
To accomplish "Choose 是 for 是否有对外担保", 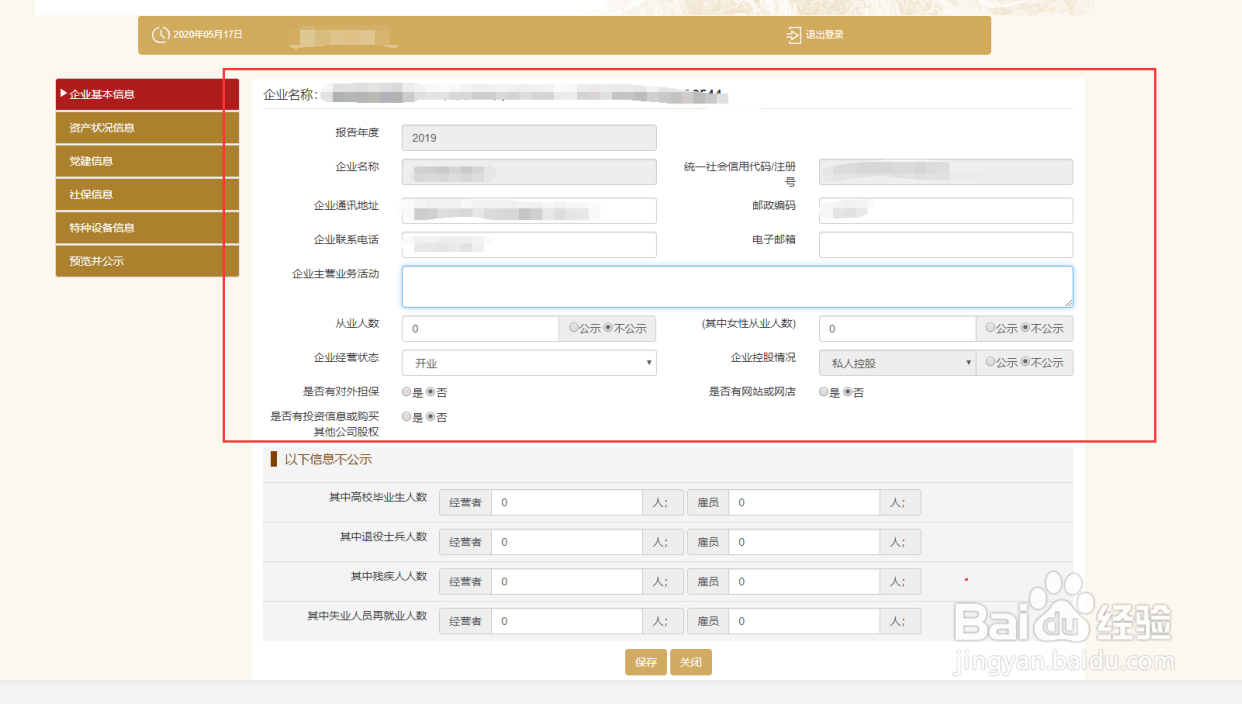I will (406, 391).
